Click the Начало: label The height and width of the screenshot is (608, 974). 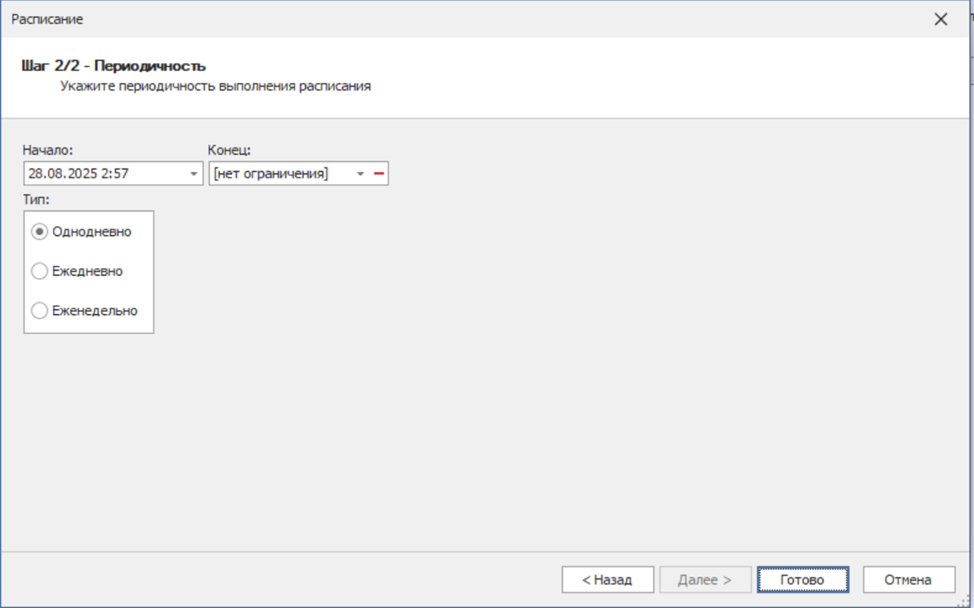48,150
